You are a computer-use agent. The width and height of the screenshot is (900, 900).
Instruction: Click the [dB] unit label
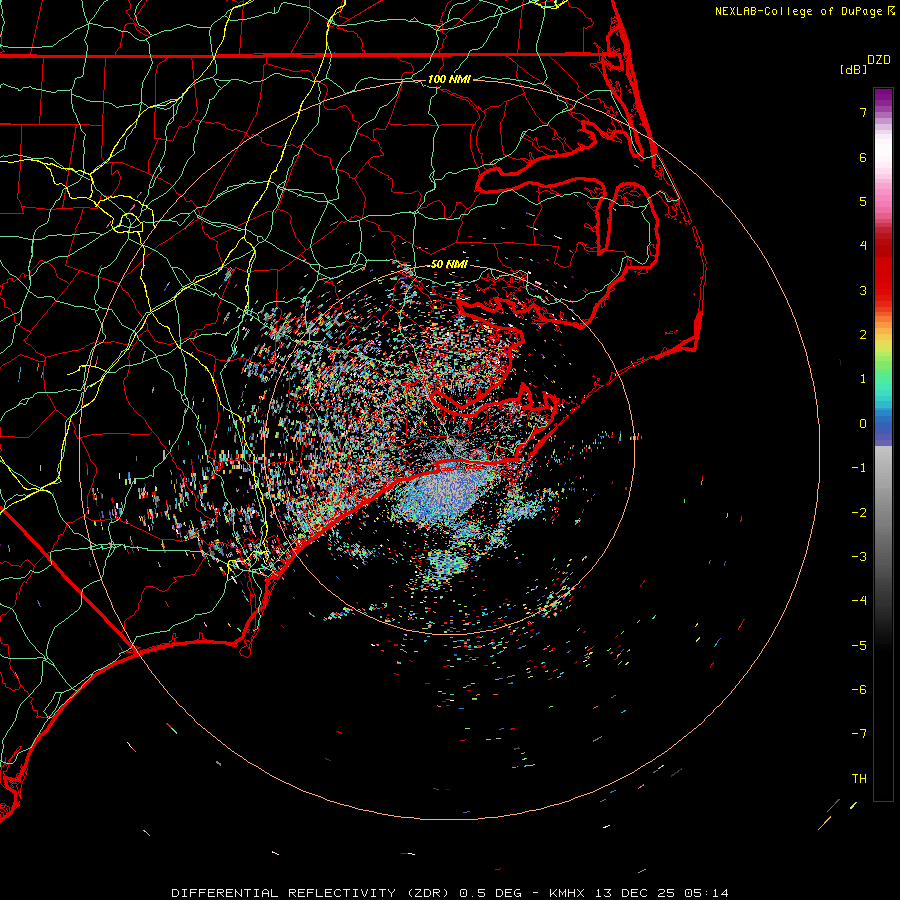click(x=853, y=69)
